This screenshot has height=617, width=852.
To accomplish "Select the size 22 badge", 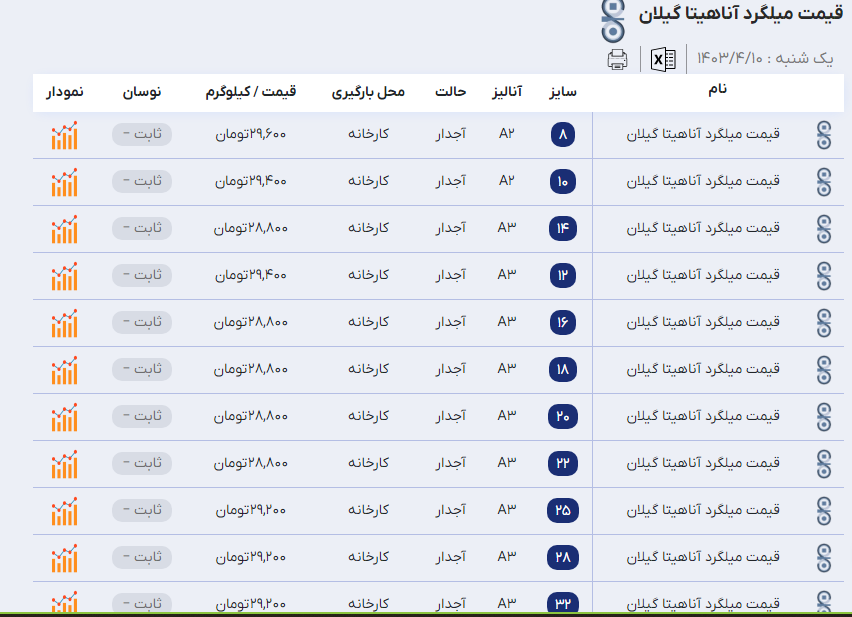I will [x=563, y=463].
